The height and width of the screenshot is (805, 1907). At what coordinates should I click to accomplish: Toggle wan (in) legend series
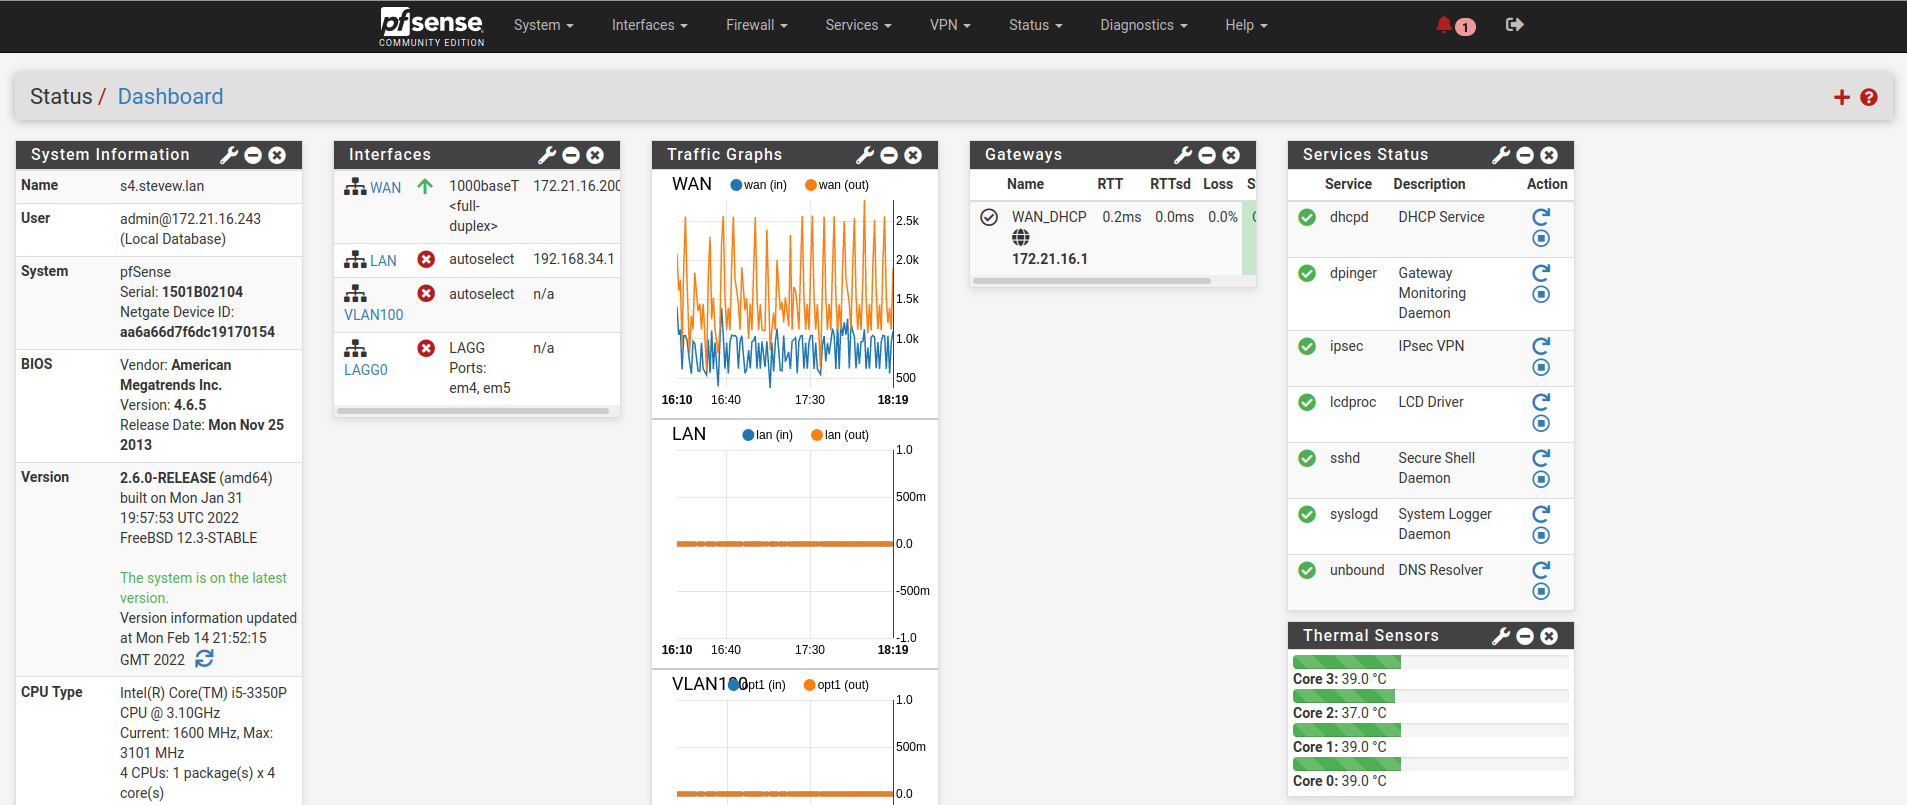click(759, 185)
